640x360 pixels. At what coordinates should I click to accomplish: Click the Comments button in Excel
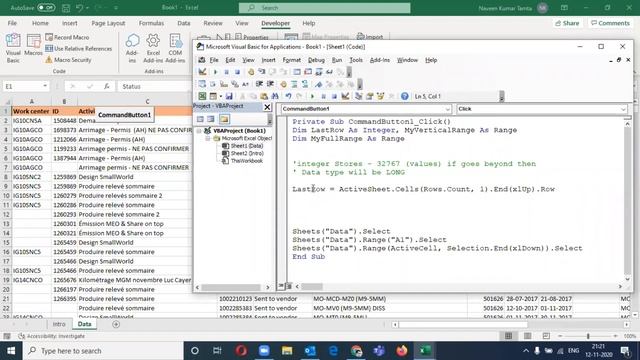(611, 23)
